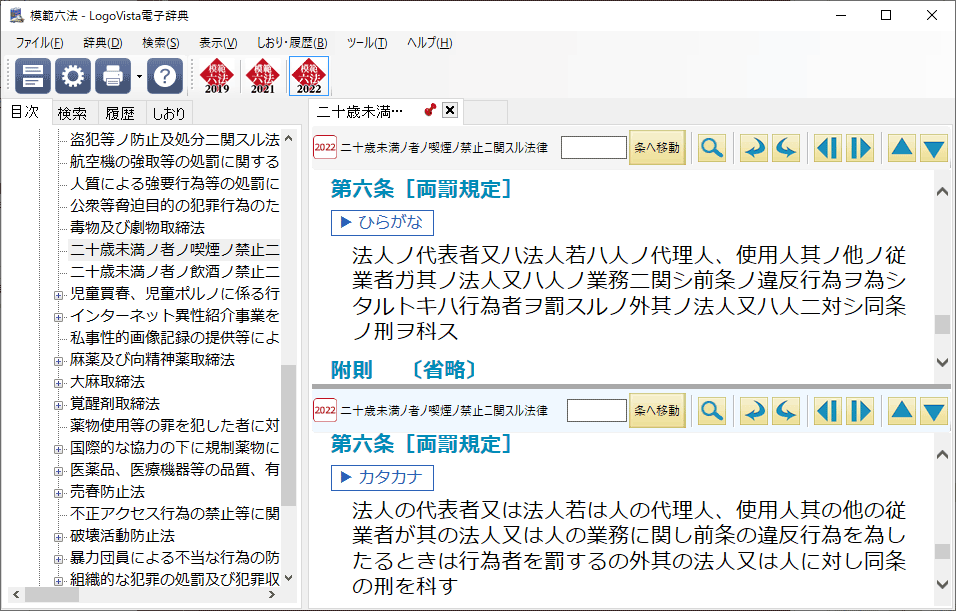Screen dimensions: 956x611
Task: Open the print options dropdown arrow
Action: click(x=139, y=76)
